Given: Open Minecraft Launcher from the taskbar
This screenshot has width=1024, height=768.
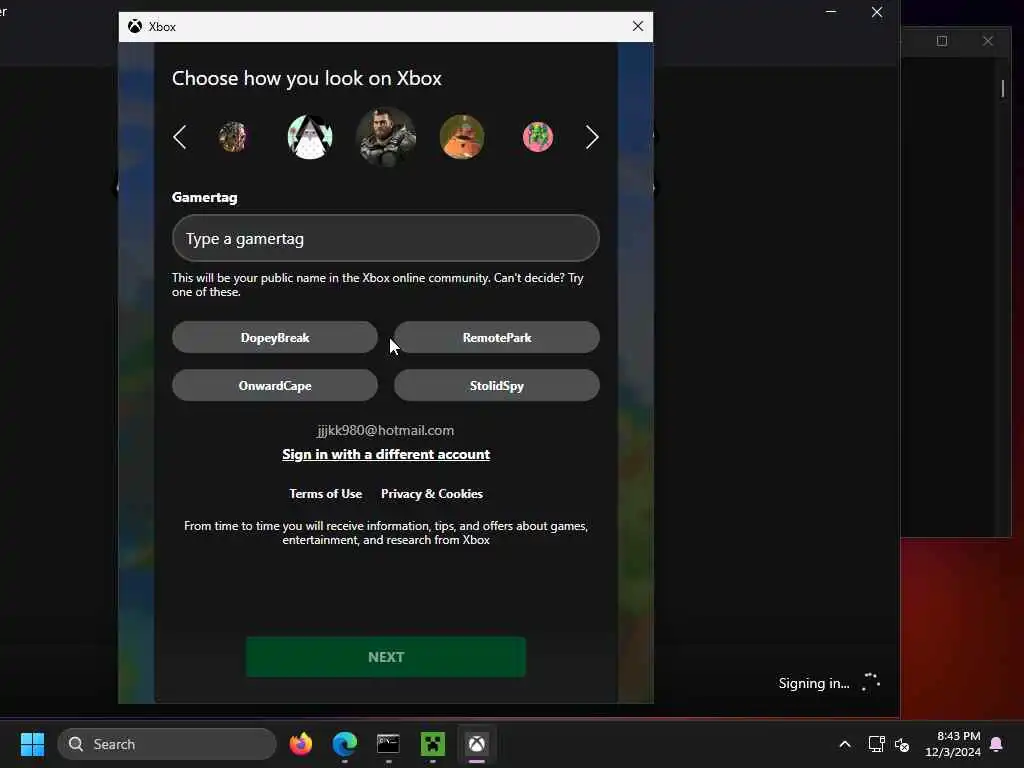Looking at the screenshot, I should pyautogui.click(x=432, y=744).
